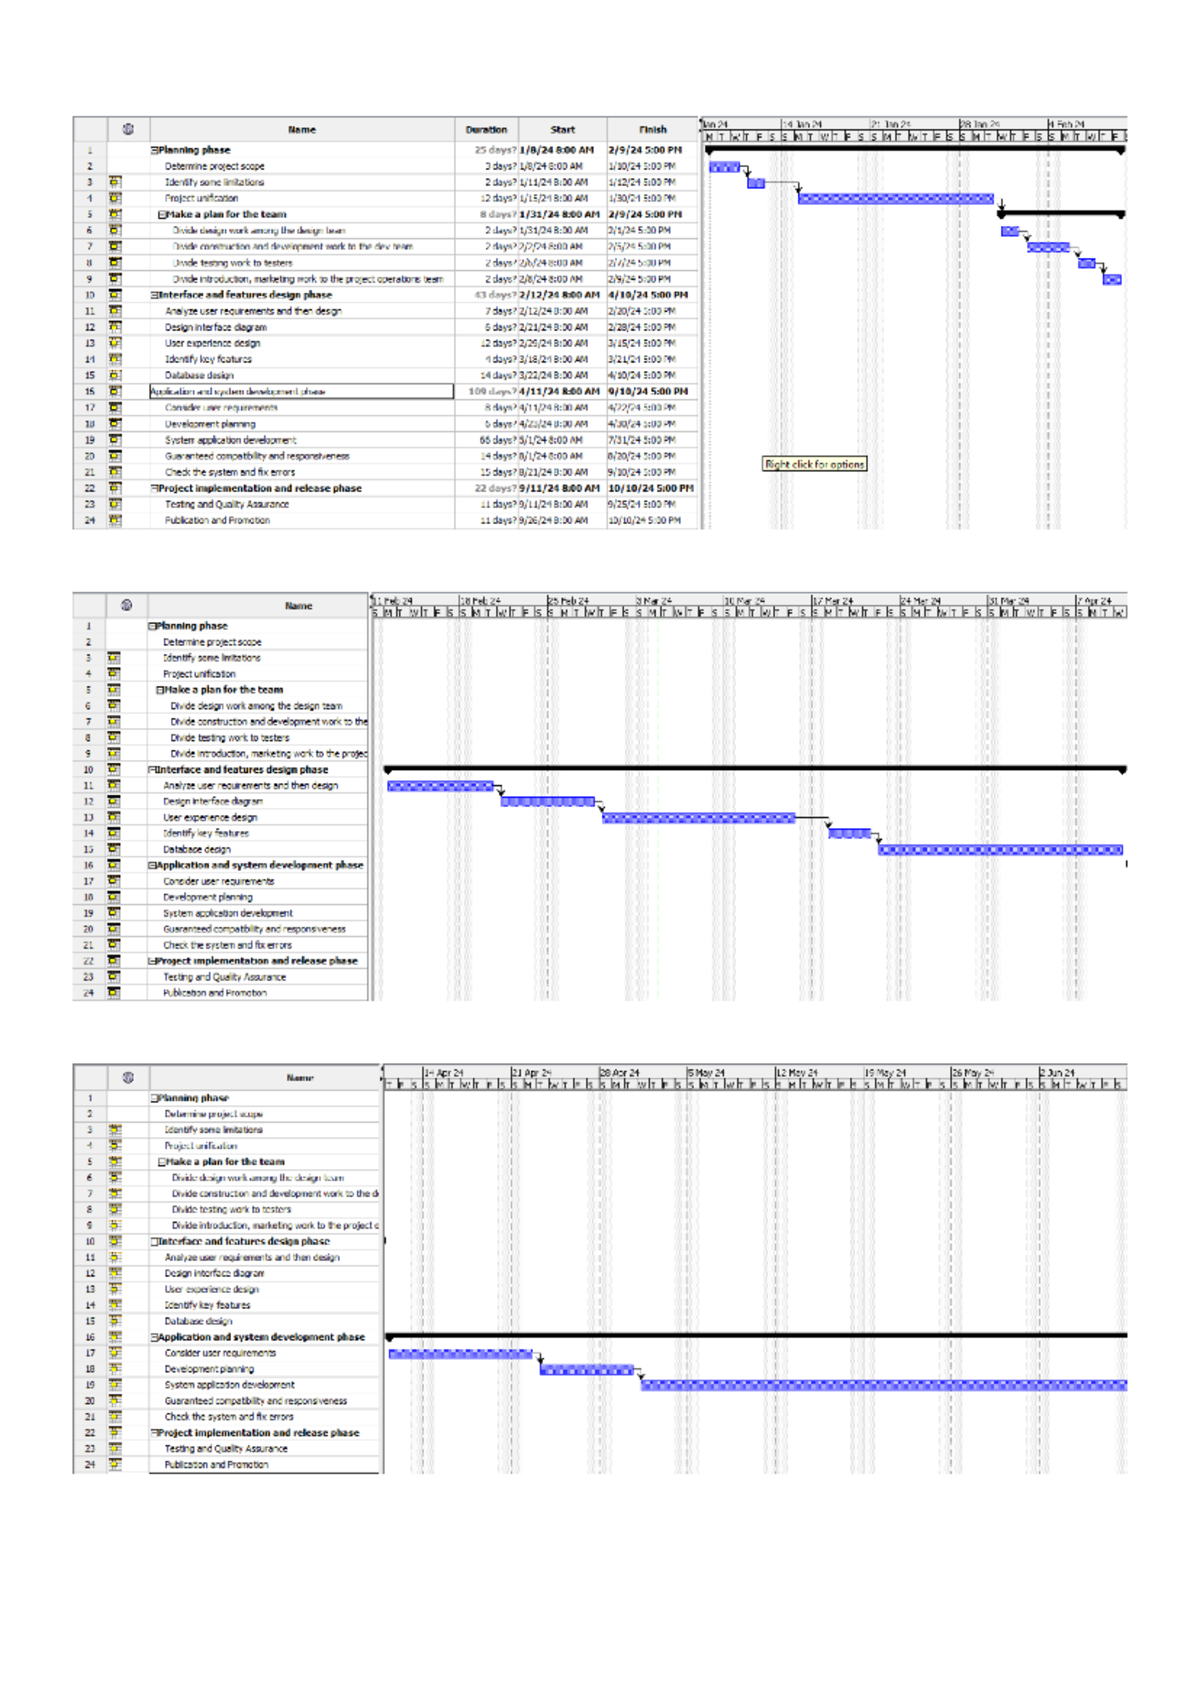Click the Name column header in the 14 Apr 24 chart
This screenshot has width=1200, height=1696.
click(300, 1077)
